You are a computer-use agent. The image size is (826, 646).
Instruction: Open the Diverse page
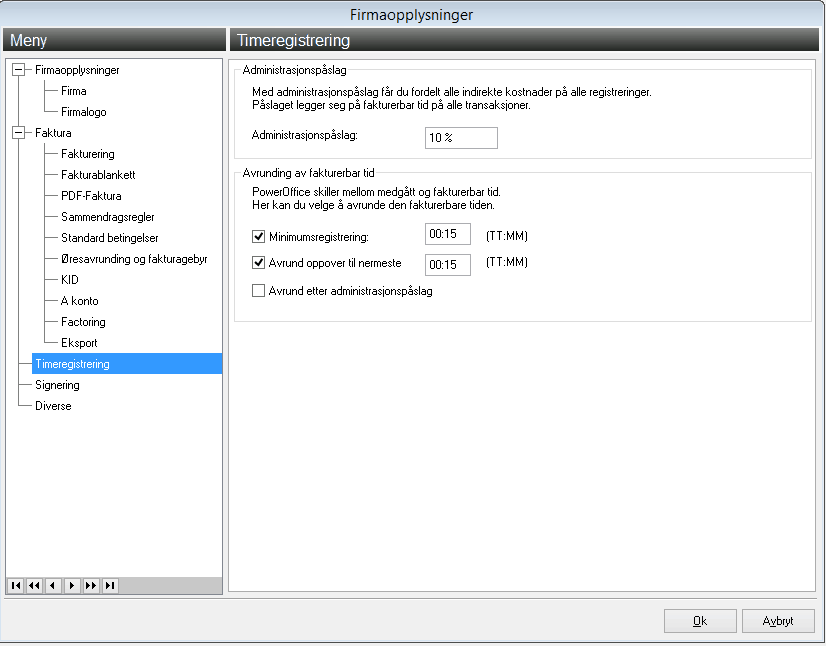click(53, 406)
